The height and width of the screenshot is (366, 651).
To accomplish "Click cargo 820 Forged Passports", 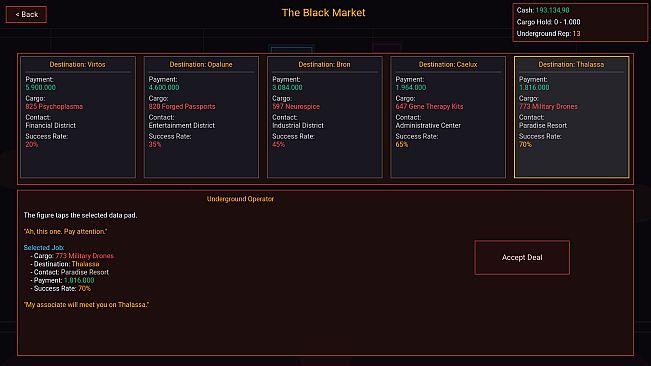I will click(182, 107).
